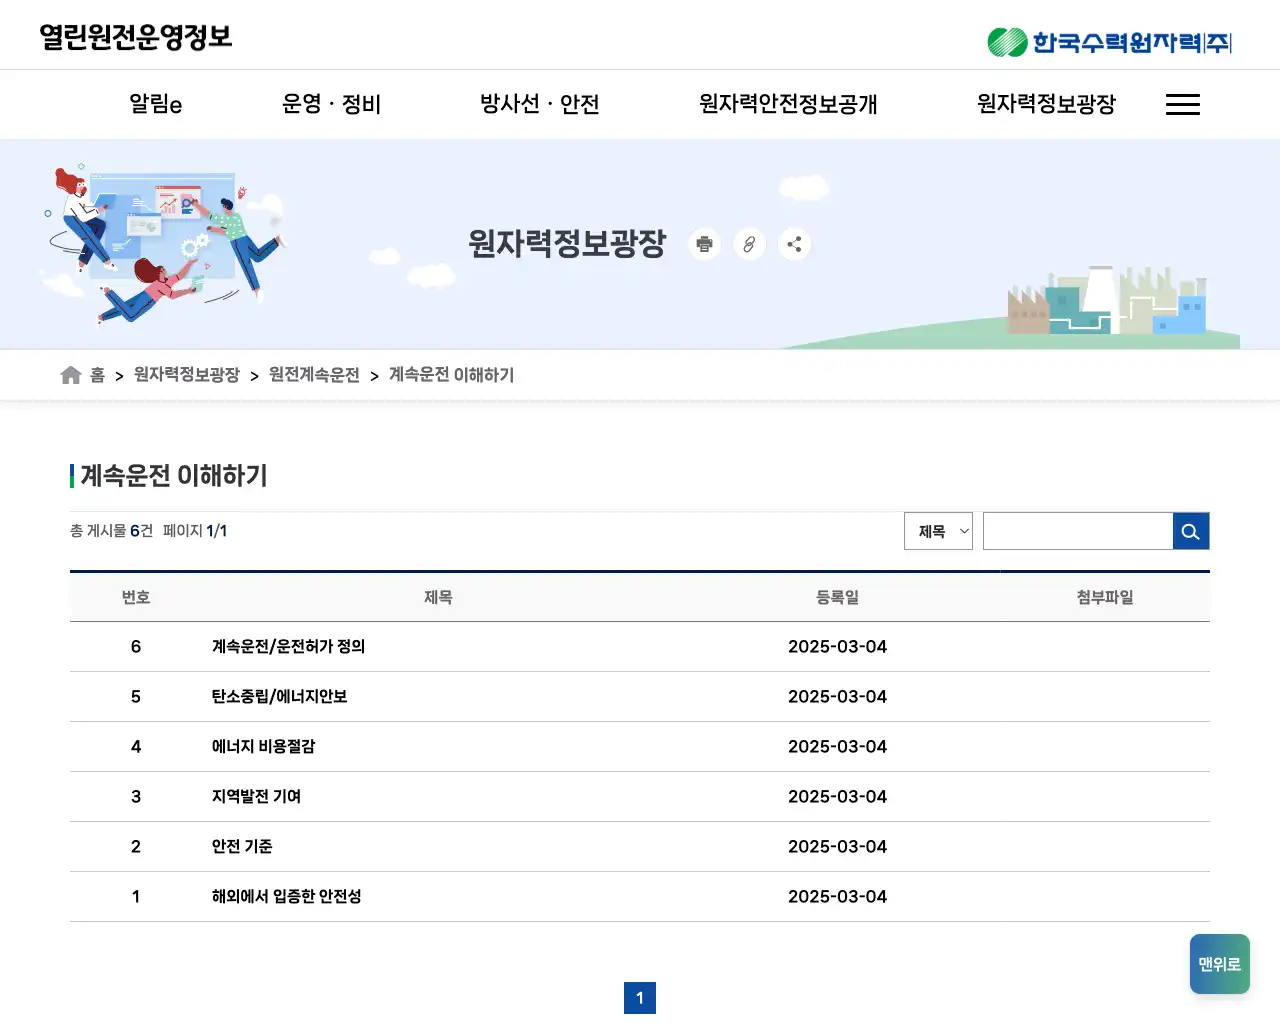The height and width of the screenshot is (1024, 1280).
Task: Open post 지역발전 기여
Action: pos(256,797)
